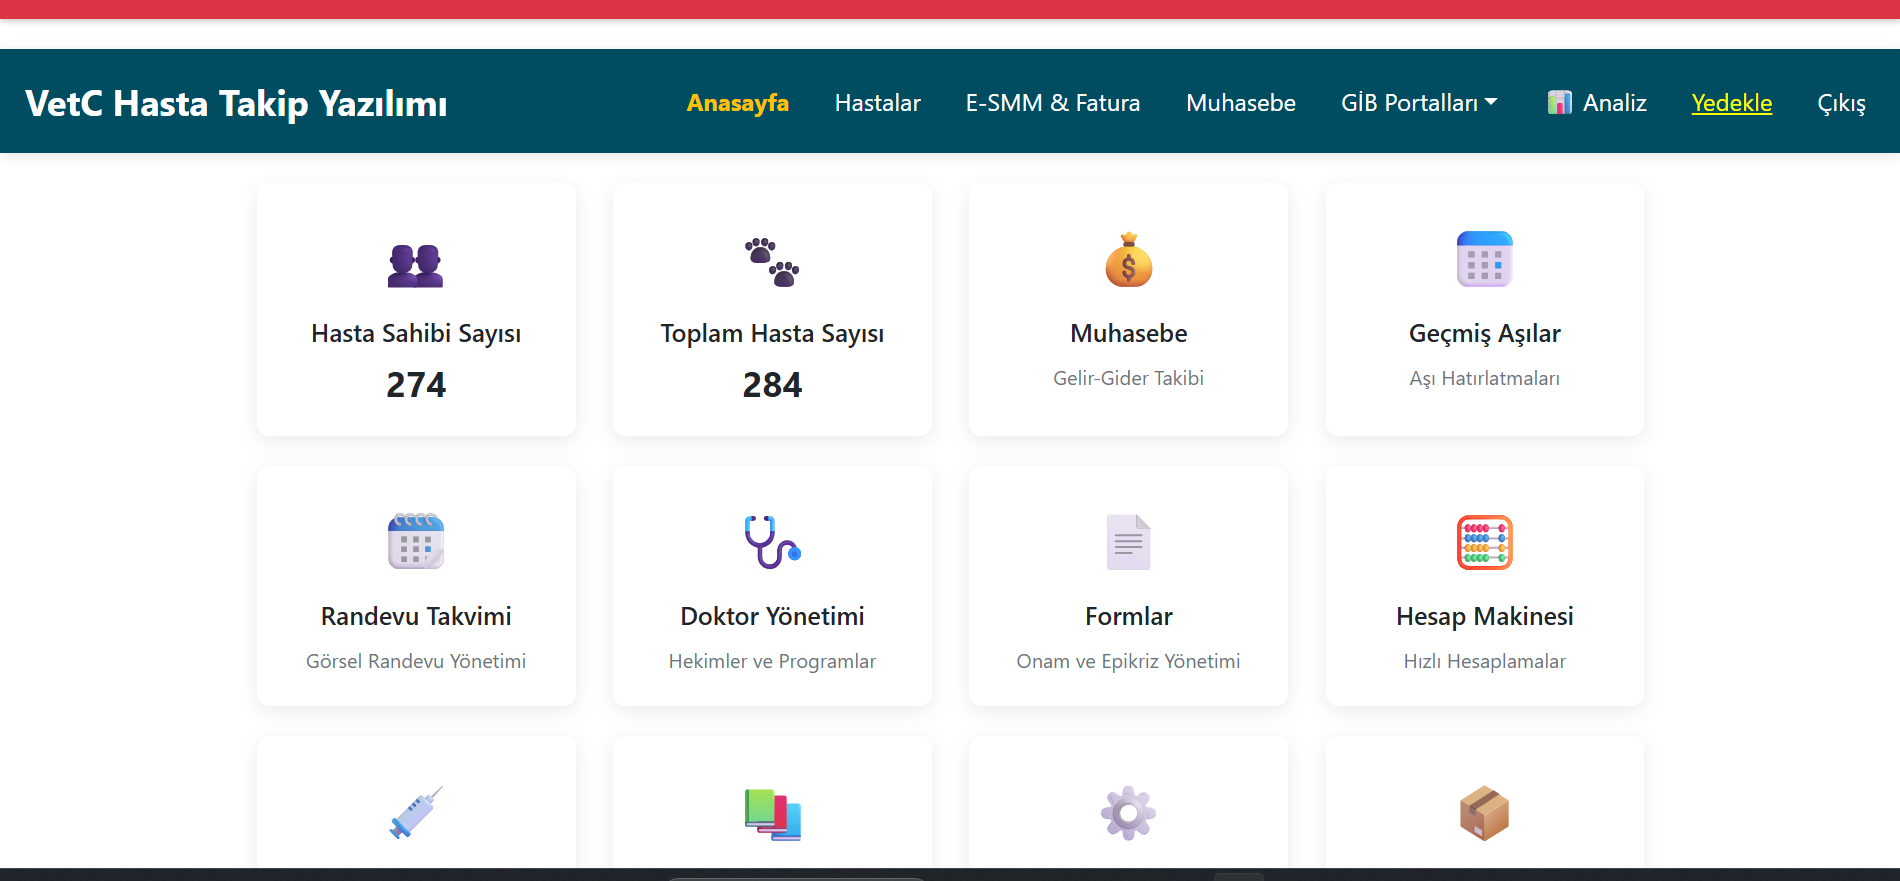Click Çıkış to log out
Image resolution: width=1900 pixels, height=881 pixels.
click(x=1841, y=103)
